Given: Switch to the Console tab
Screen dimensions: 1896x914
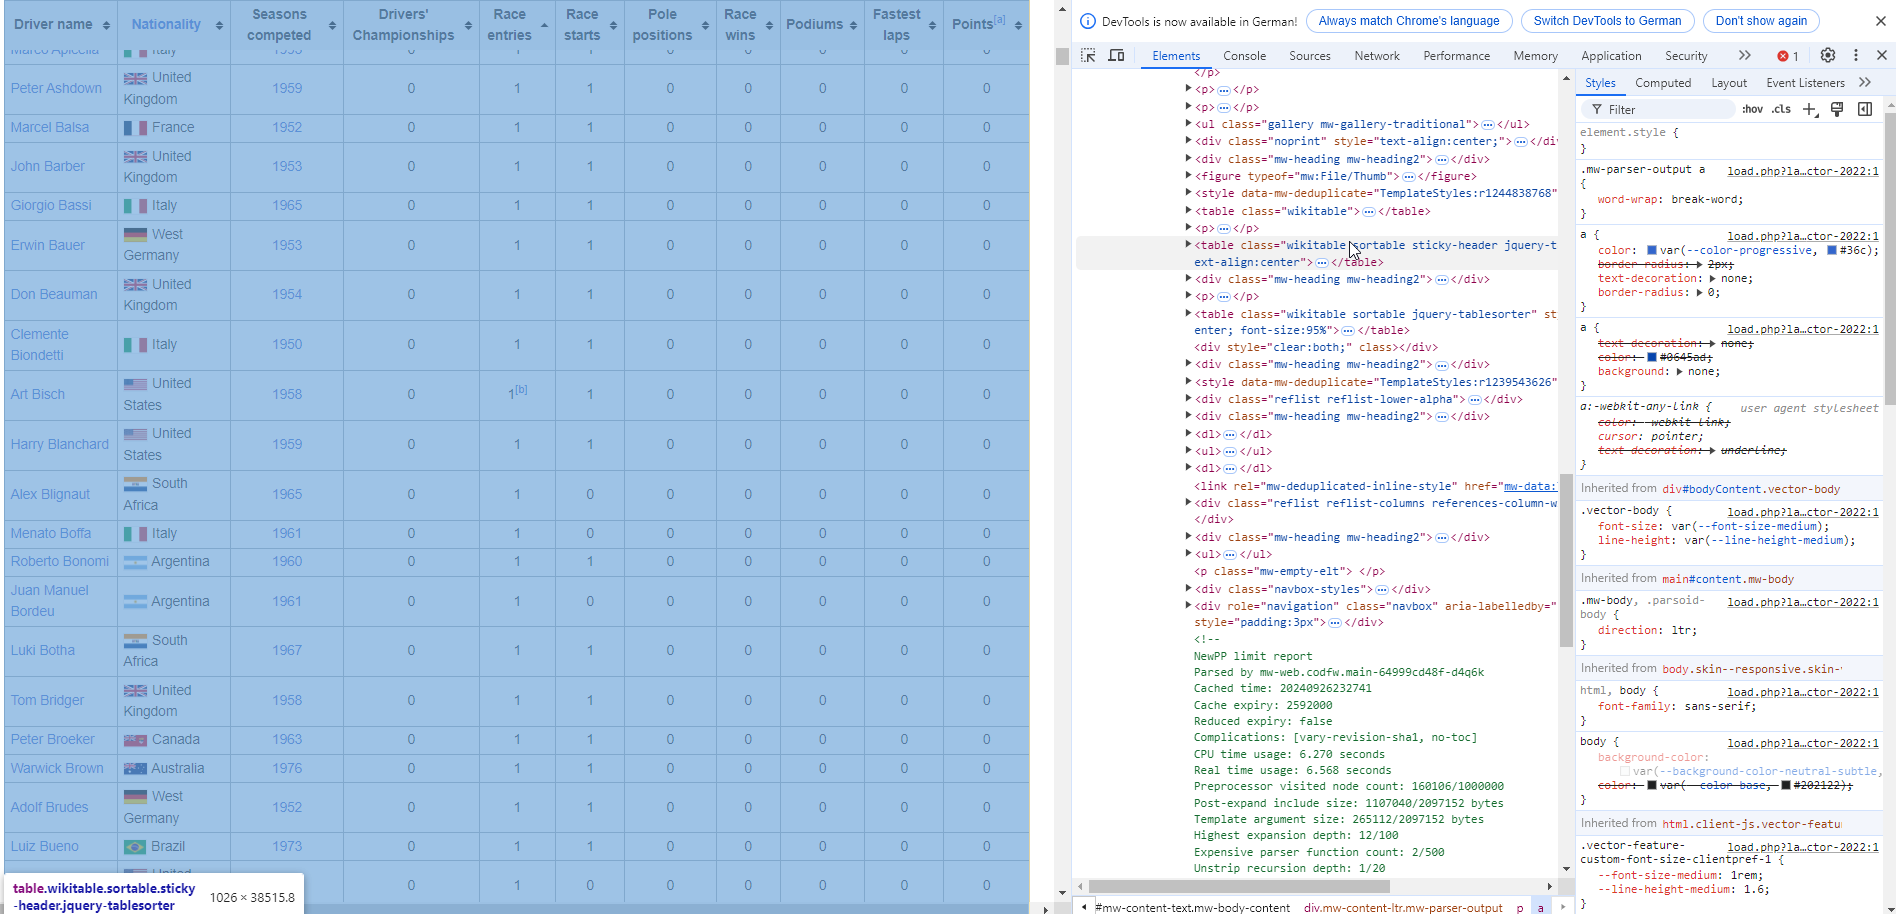Looking at the screenshot, I should click(x=1244, y=56).
